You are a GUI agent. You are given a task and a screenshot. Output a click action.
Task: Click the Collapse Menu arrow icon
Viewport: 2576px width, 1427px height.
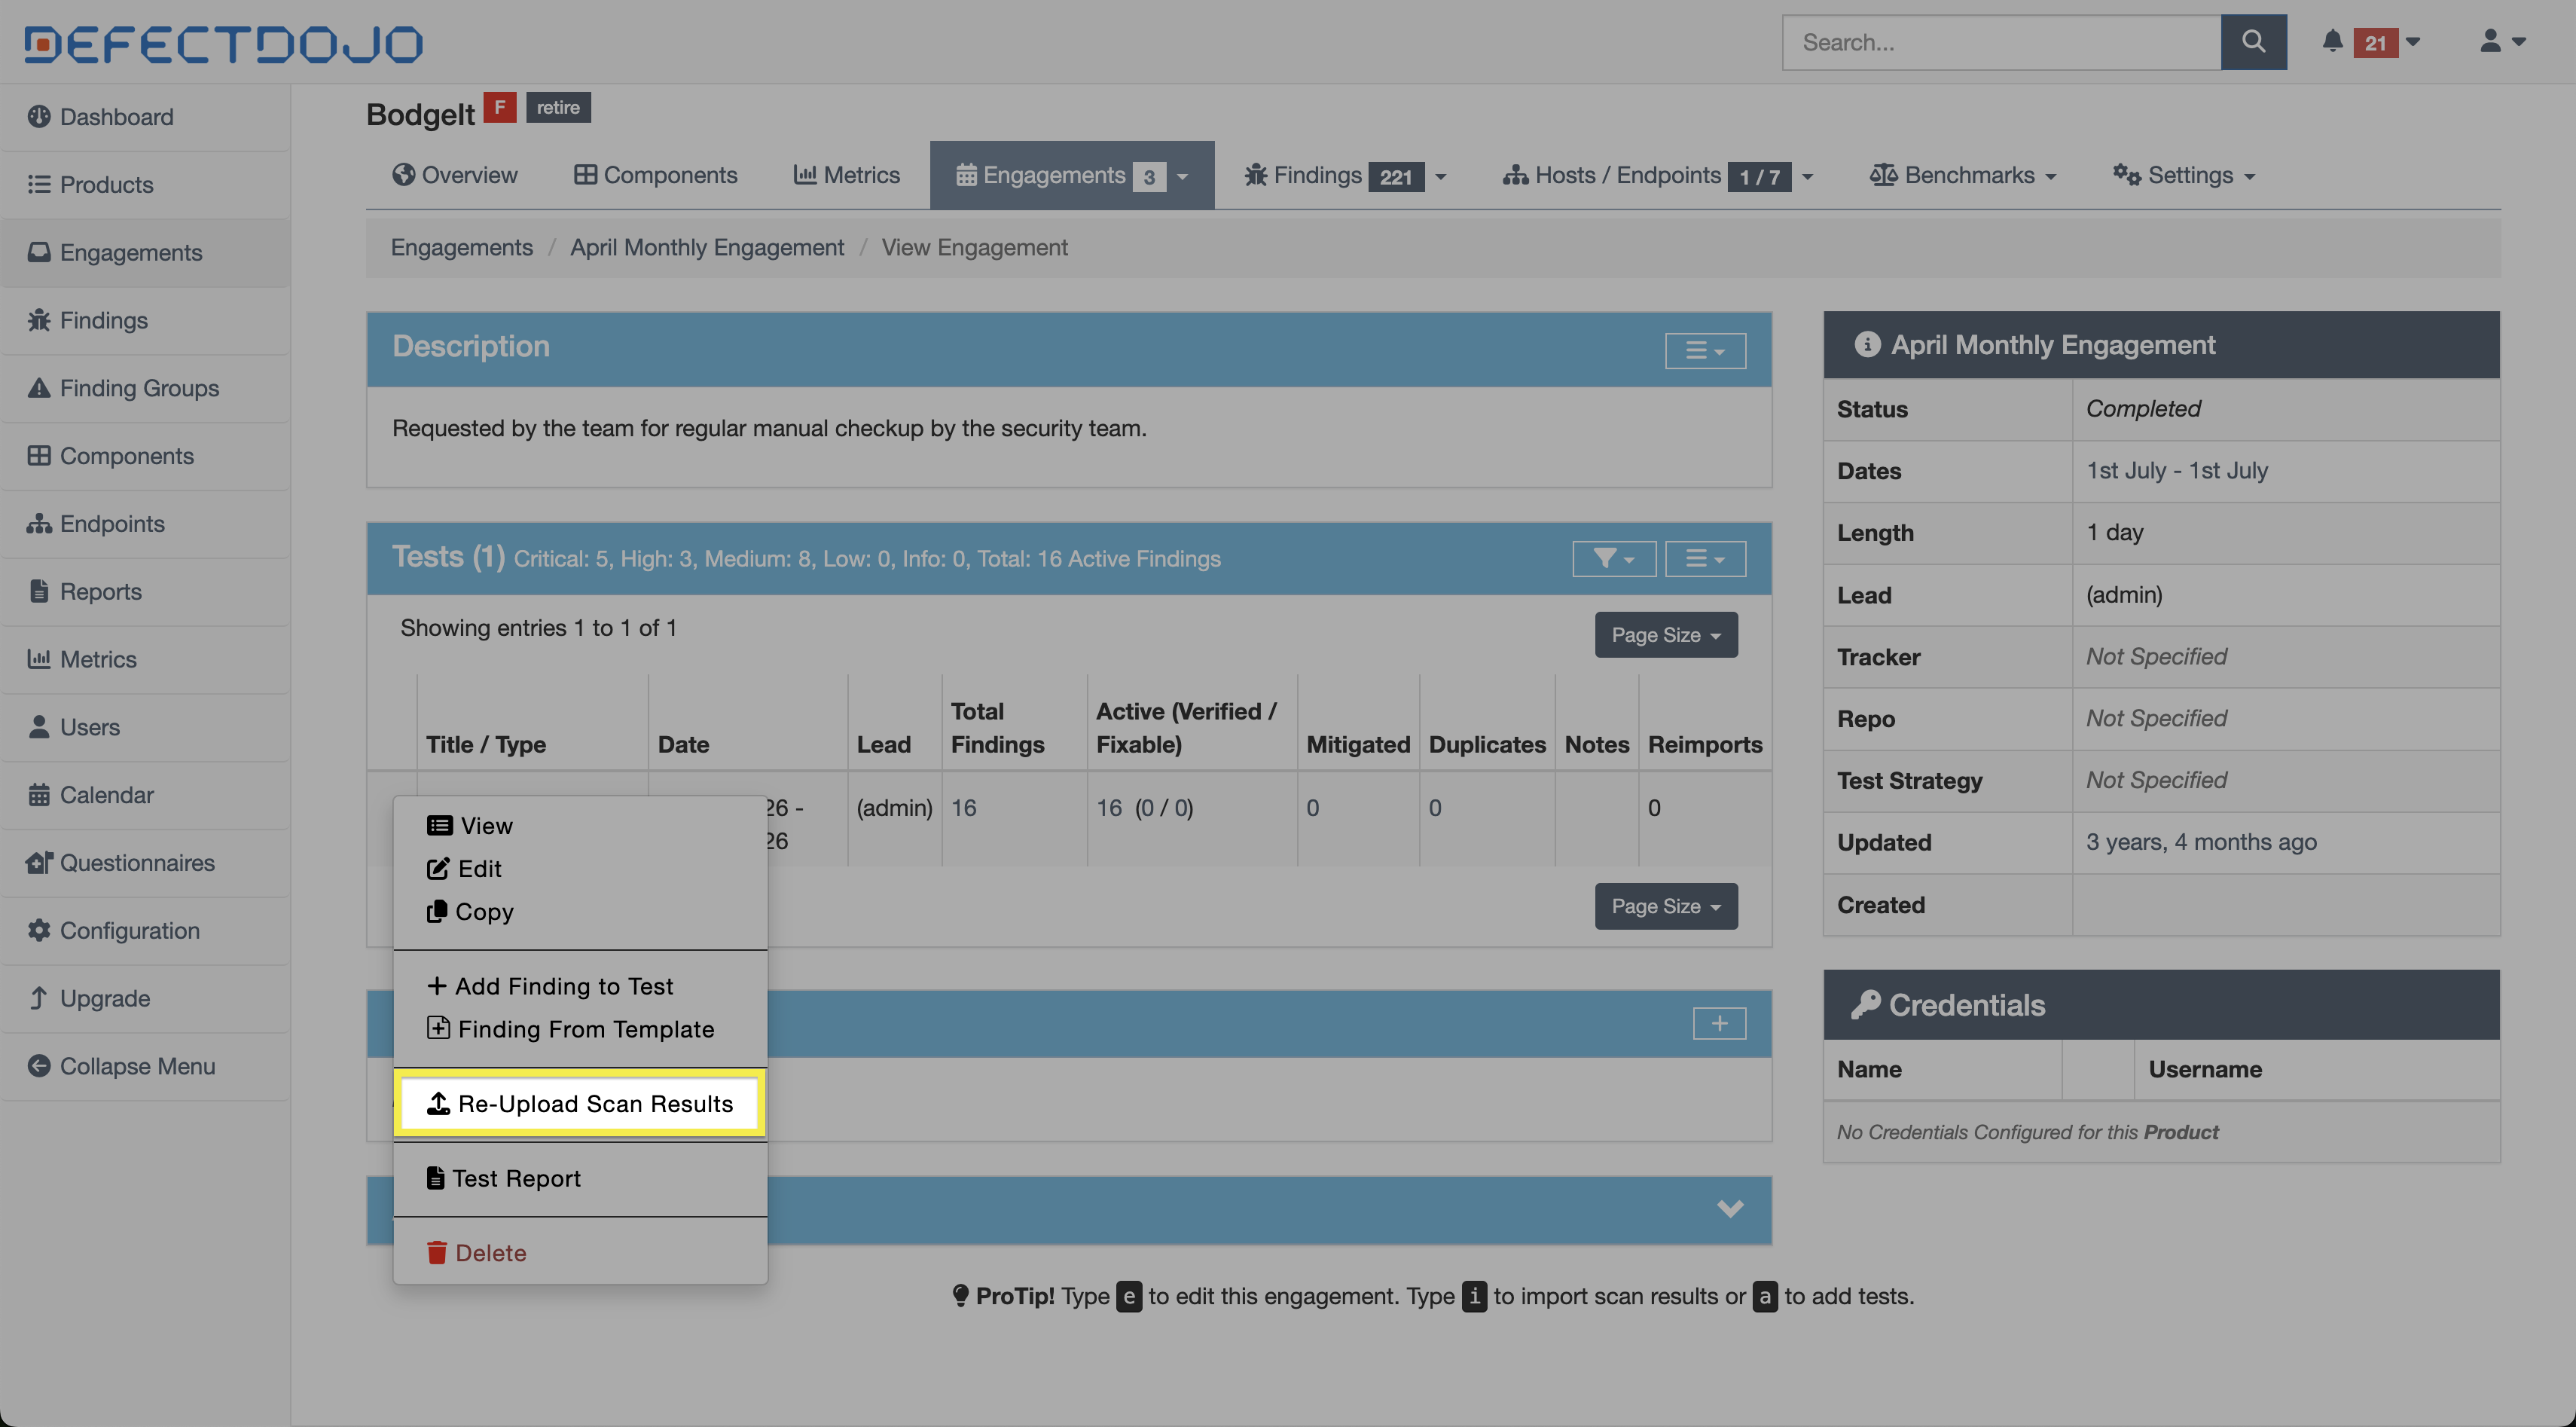tap(38, 1066)
